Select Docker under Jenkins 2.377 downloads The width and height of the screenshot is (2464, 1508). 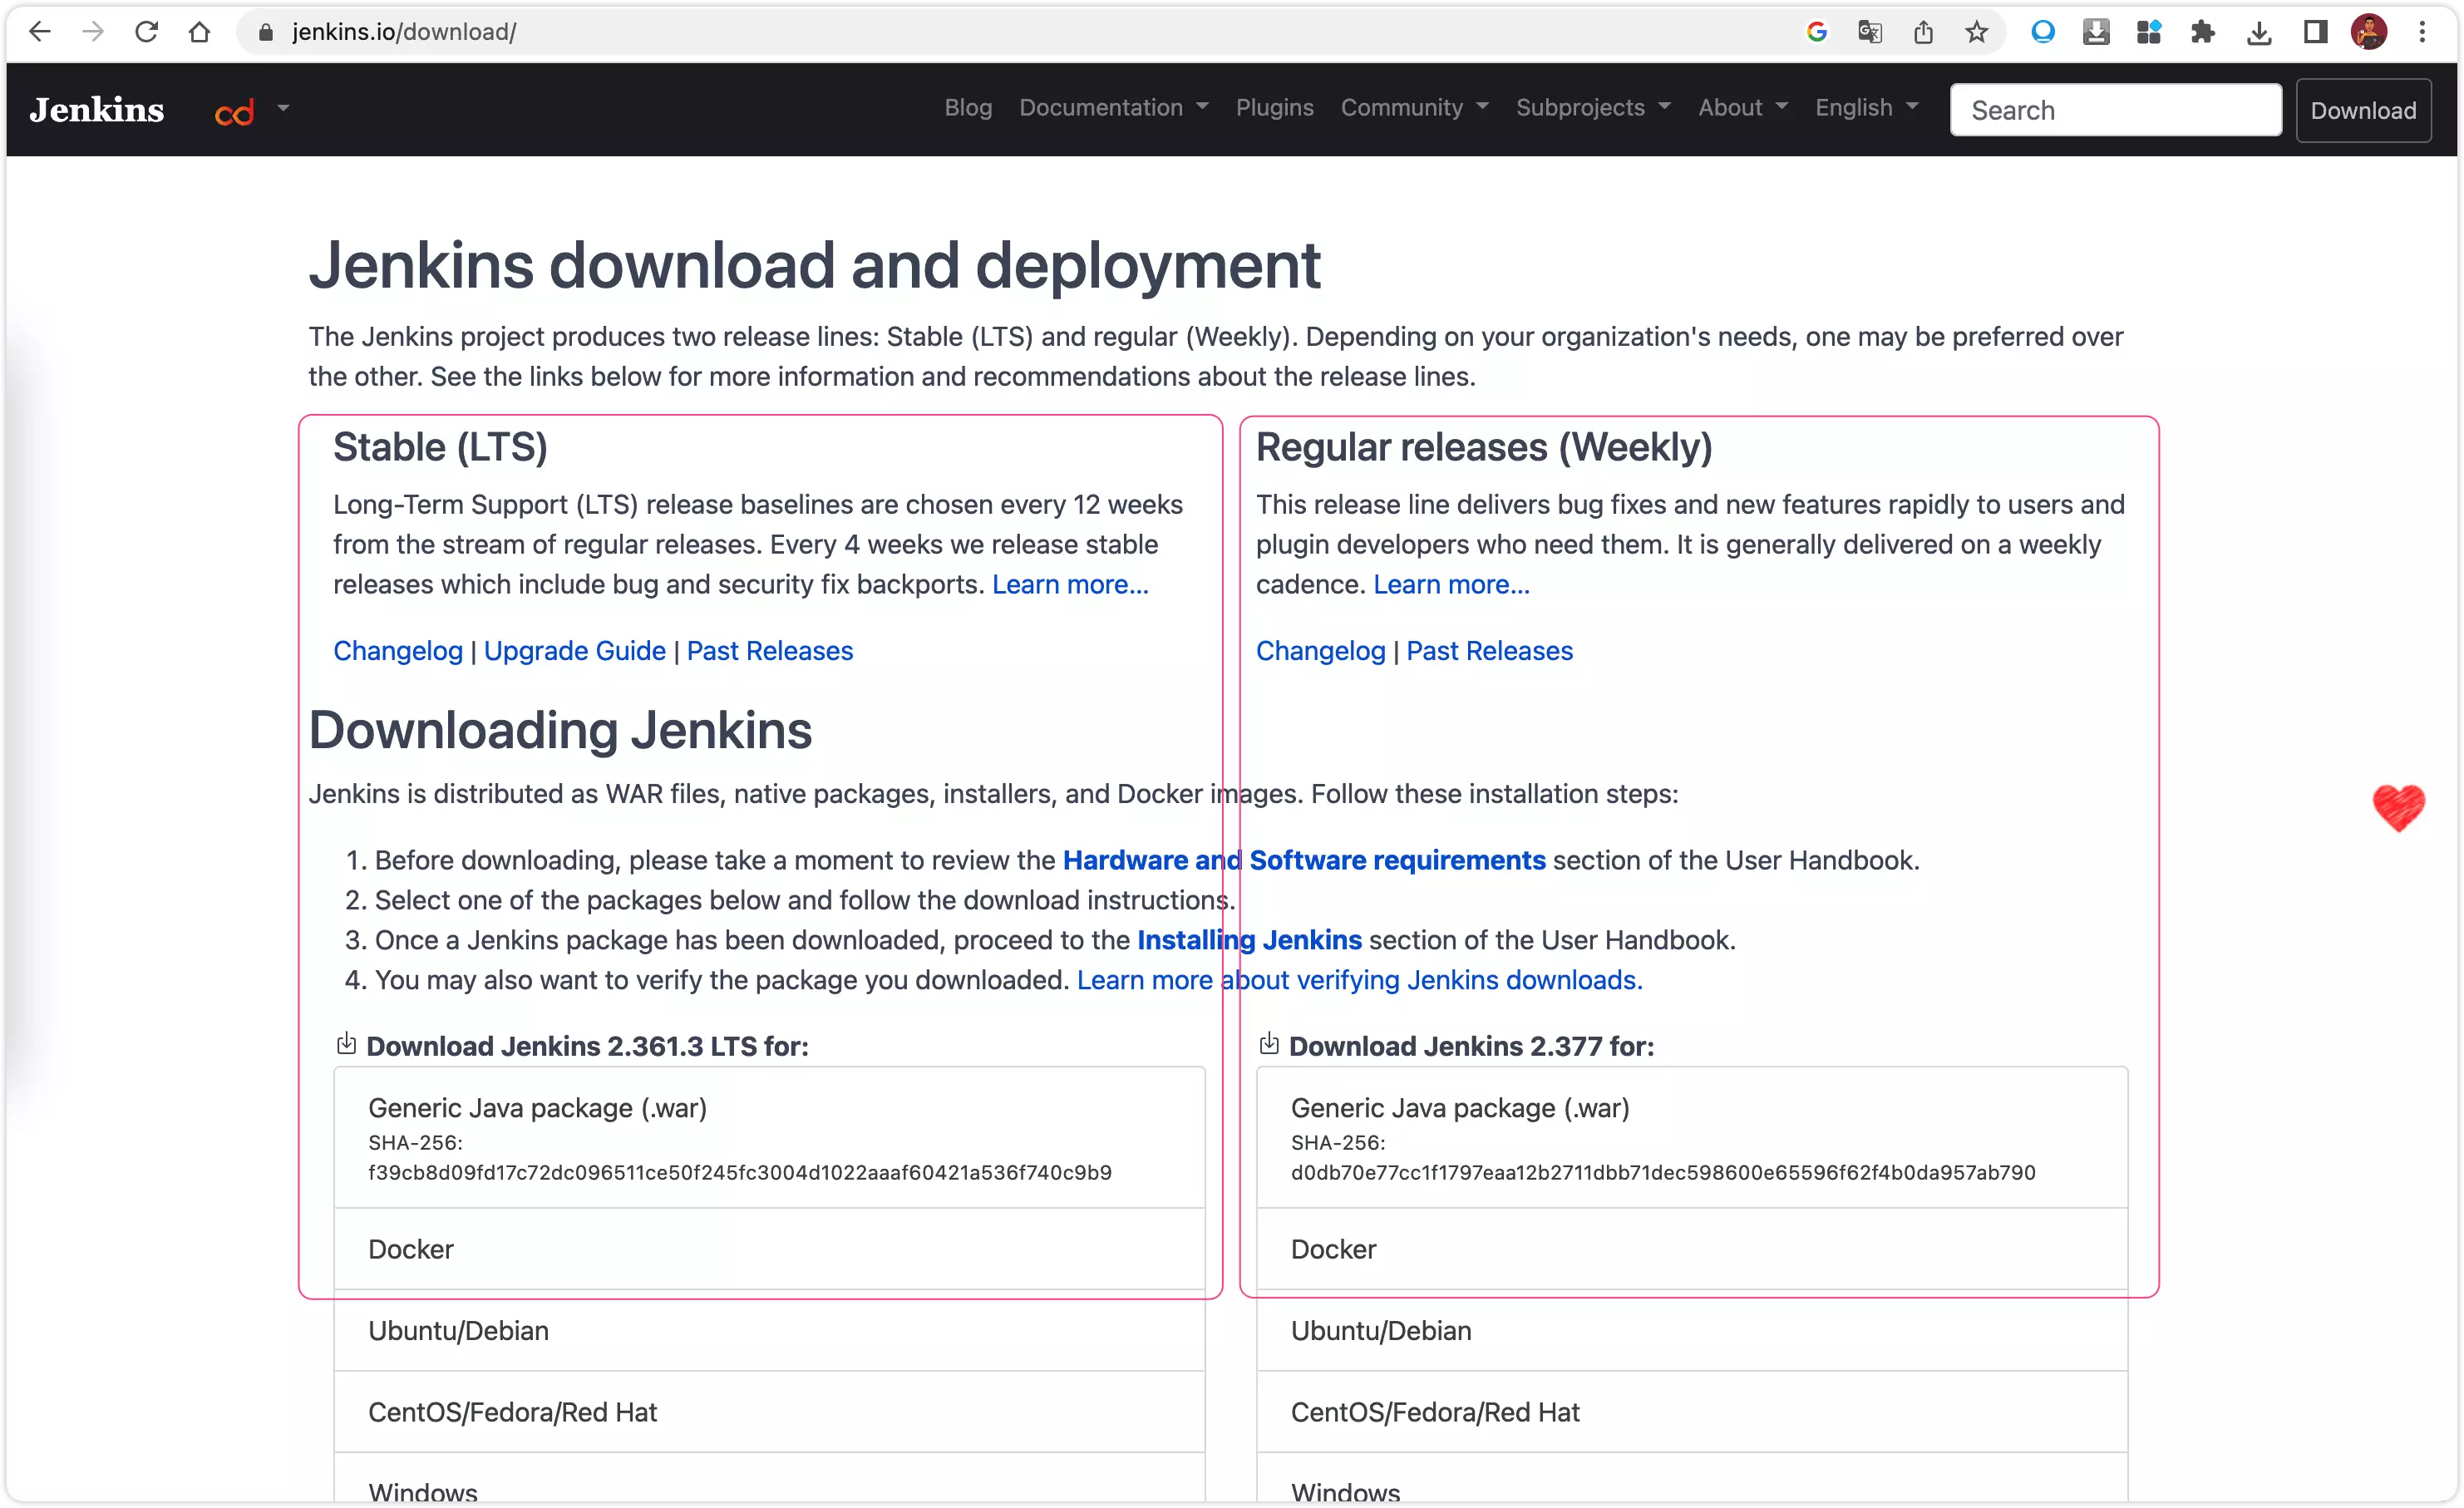pyautogui.click(x=1692, y=1249)
